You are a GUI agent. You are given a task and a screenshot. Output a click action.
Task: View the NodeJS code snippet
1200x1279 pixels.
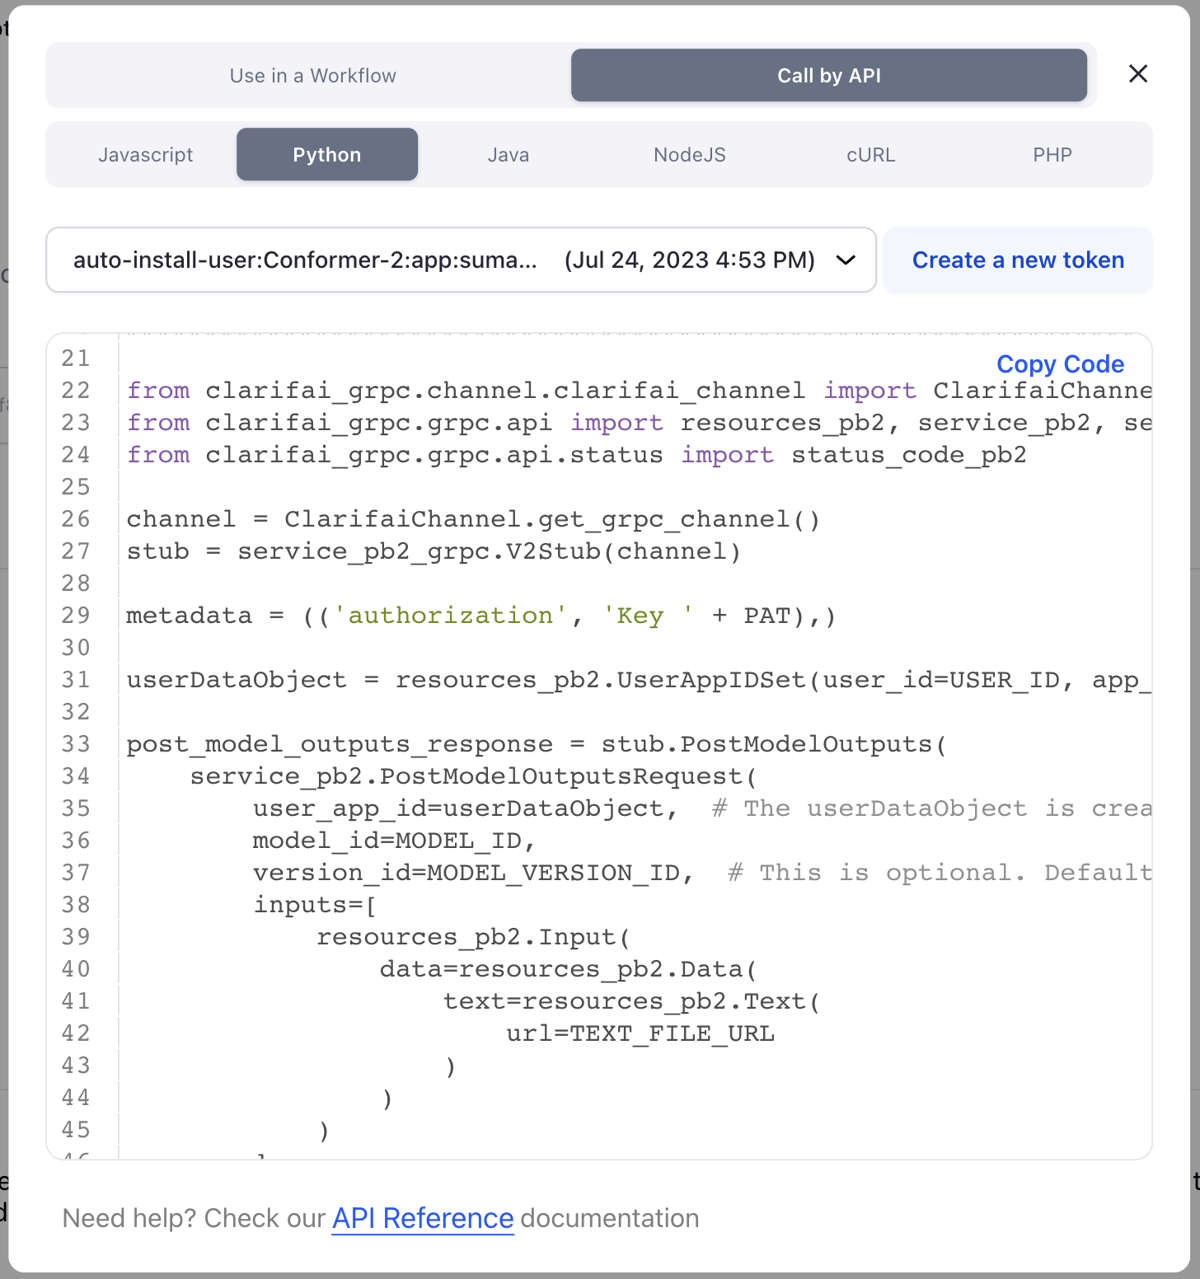tap(689, 154)
